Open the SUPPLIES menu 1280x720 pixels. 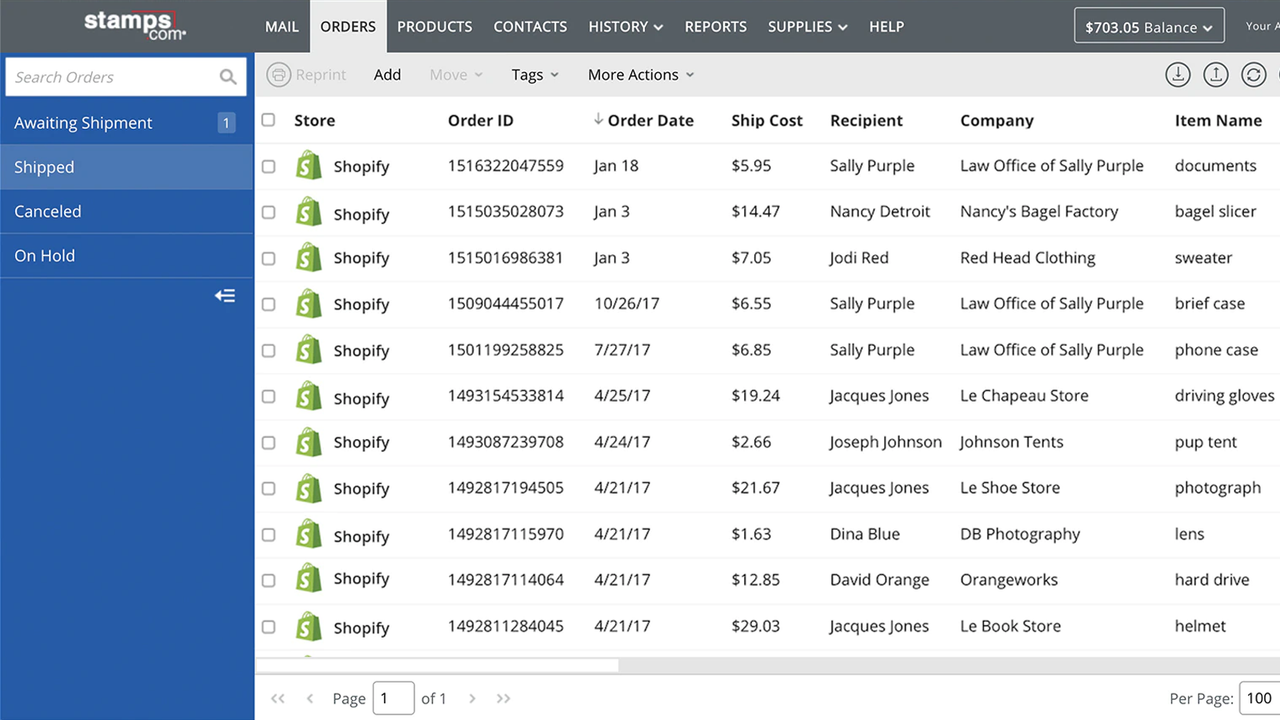(x=807, y=27)
